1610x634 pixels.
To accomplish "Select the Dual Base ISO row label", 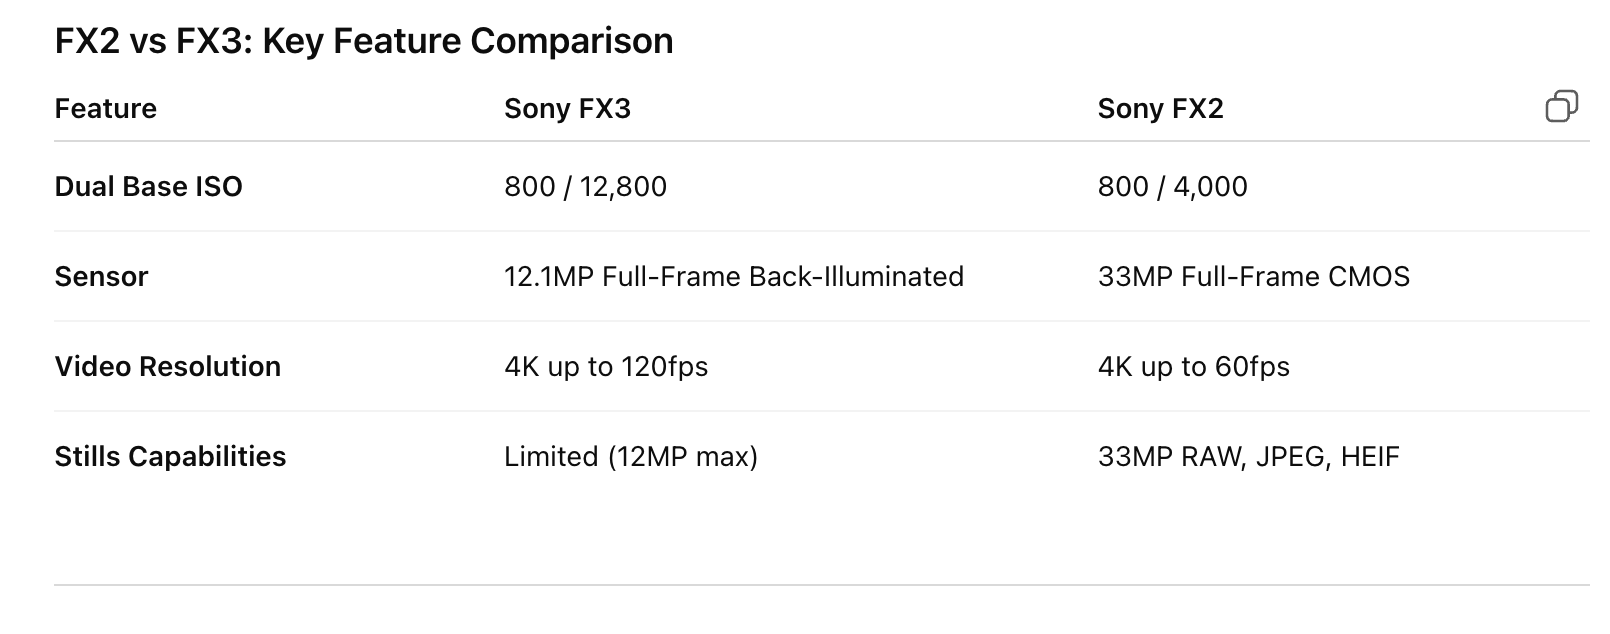I will point(149,187).
